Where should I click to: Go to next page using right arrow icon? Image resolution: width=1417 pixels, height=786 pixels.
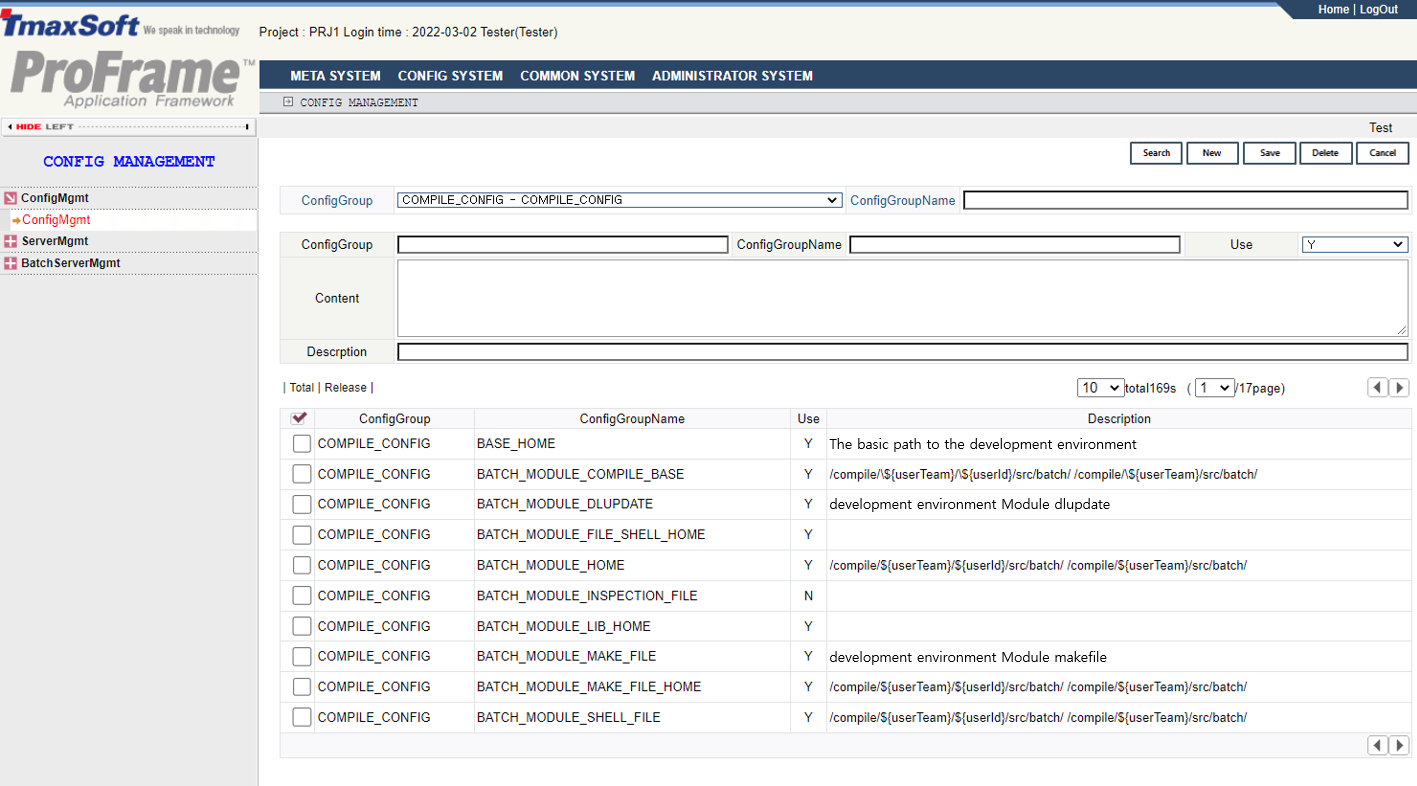[1399, 387]
